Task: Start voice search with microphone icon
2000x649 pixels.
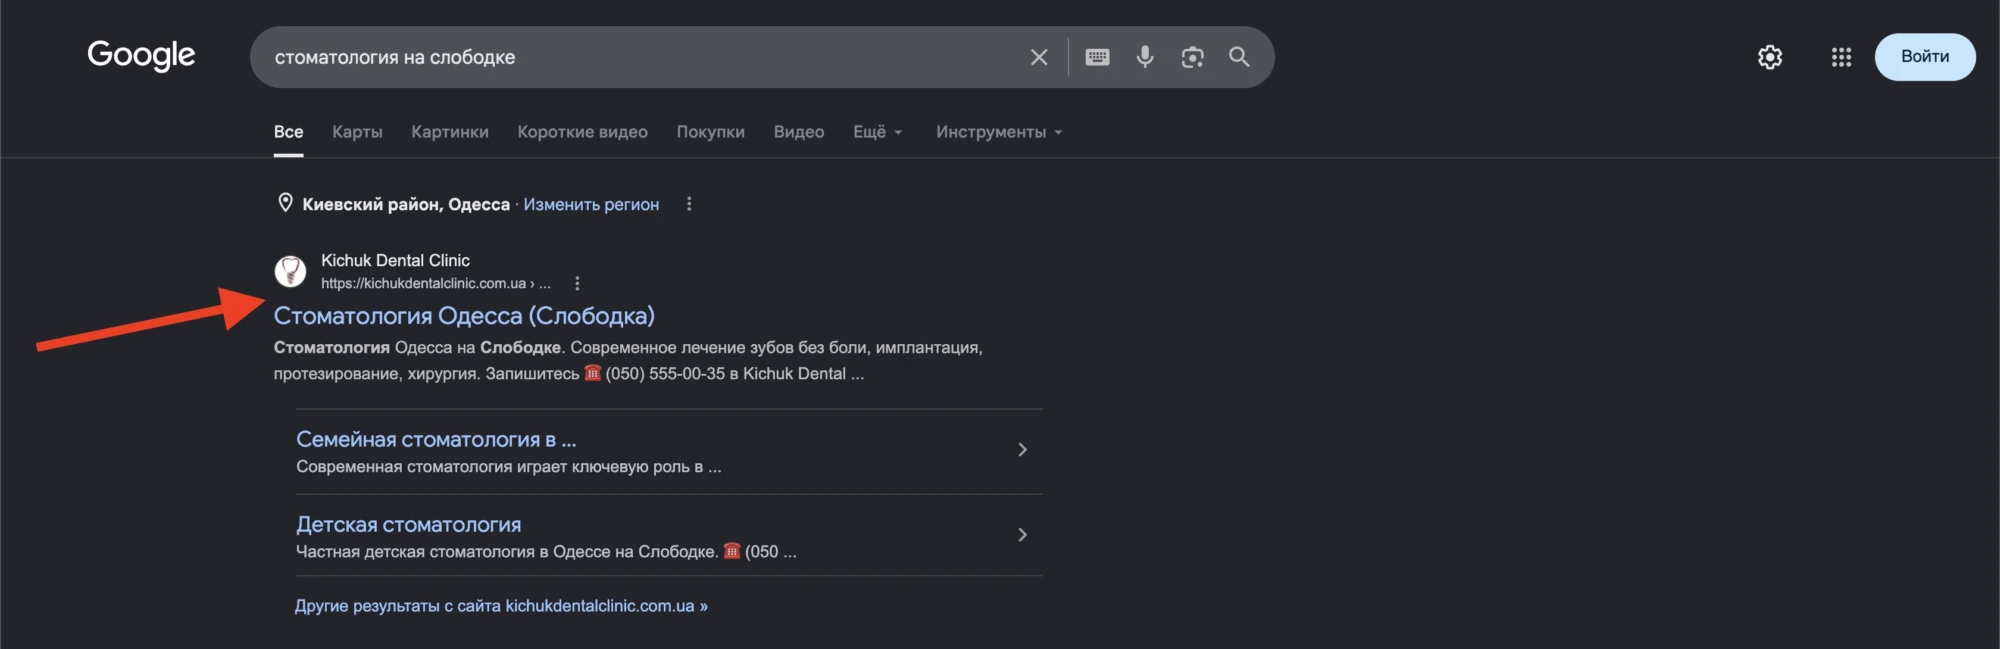Action: (x=1145, y=57)
